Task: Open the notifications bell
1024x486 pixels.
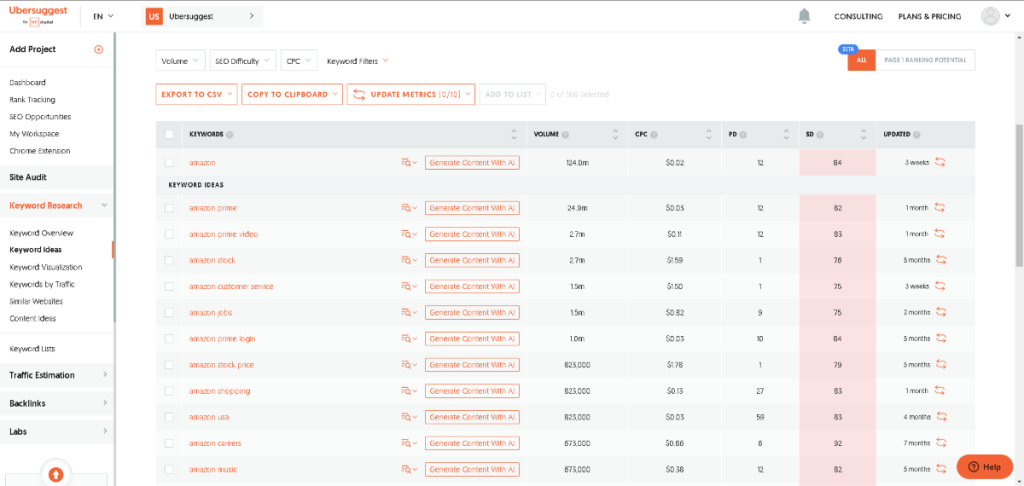Action: pyautogui.click(x=804, y=16)
